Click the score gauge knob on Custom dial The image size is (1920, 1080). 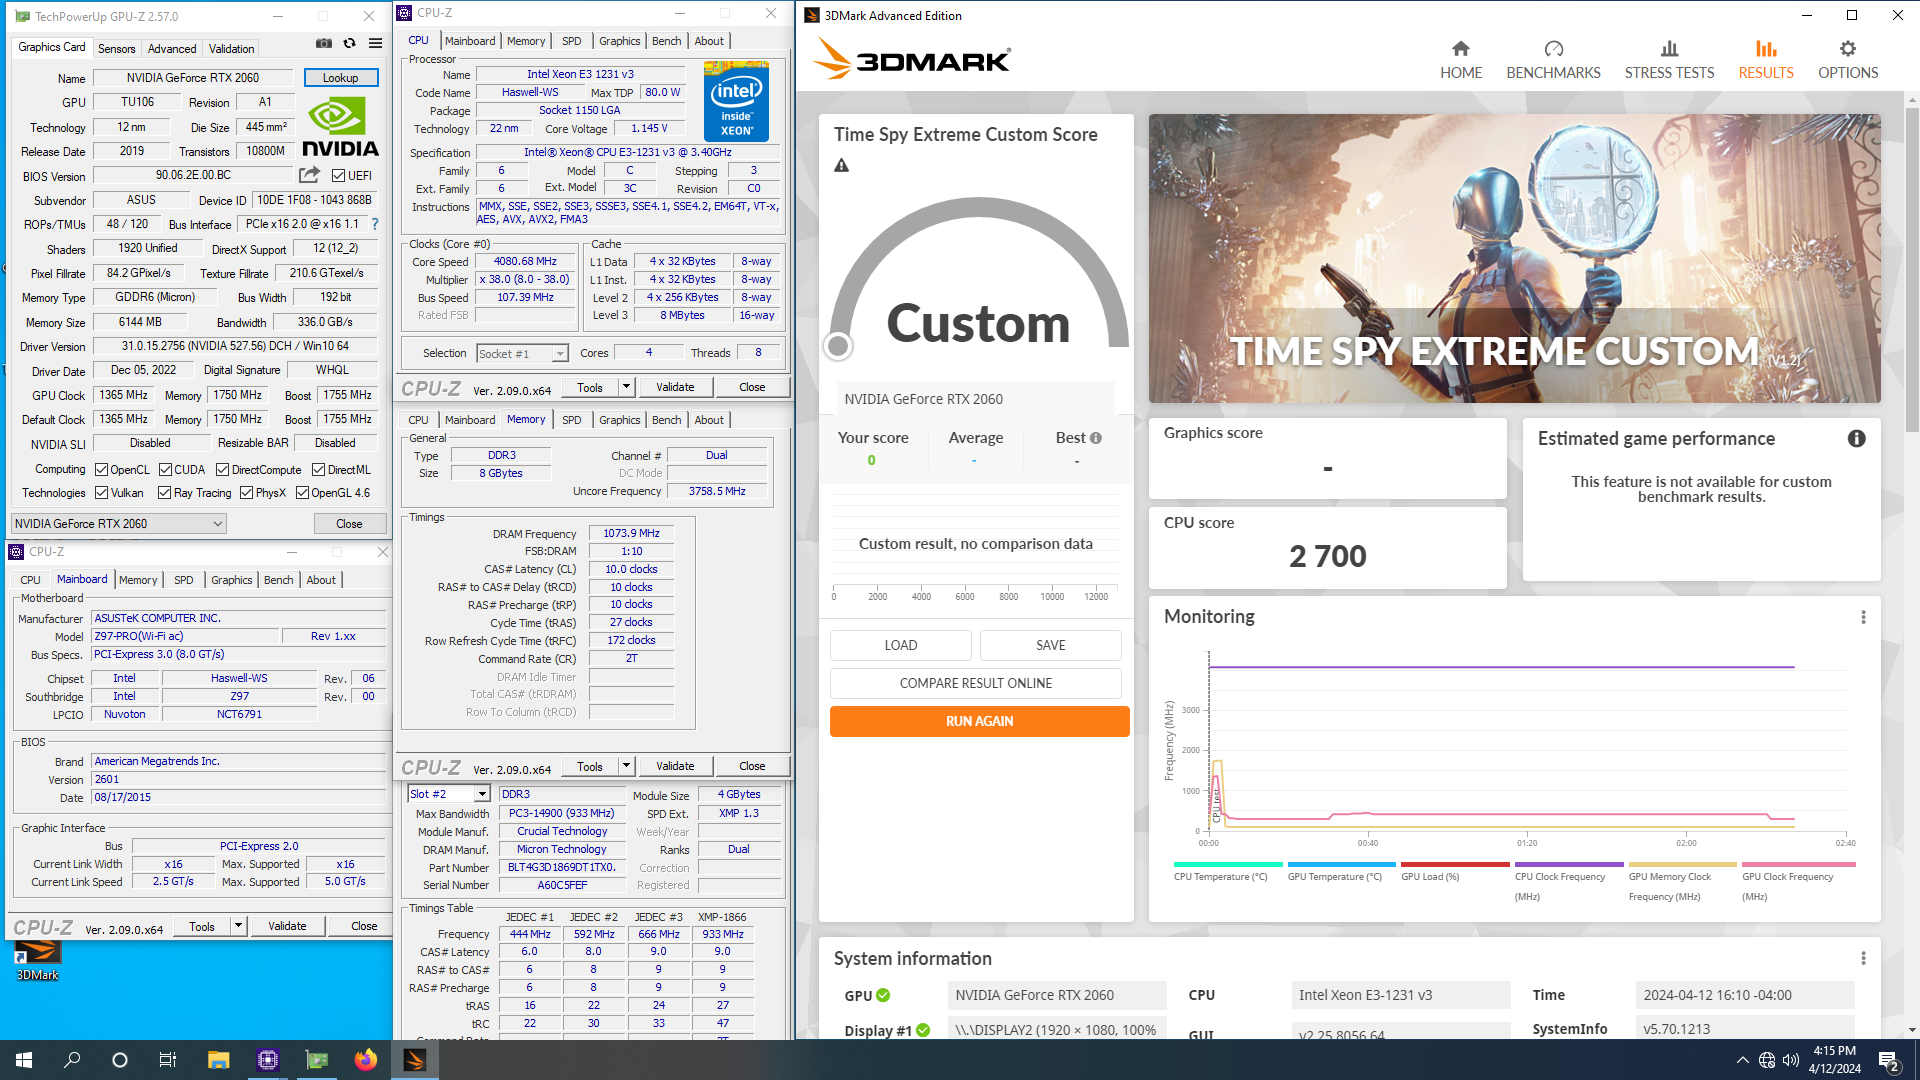coord(838,346)
